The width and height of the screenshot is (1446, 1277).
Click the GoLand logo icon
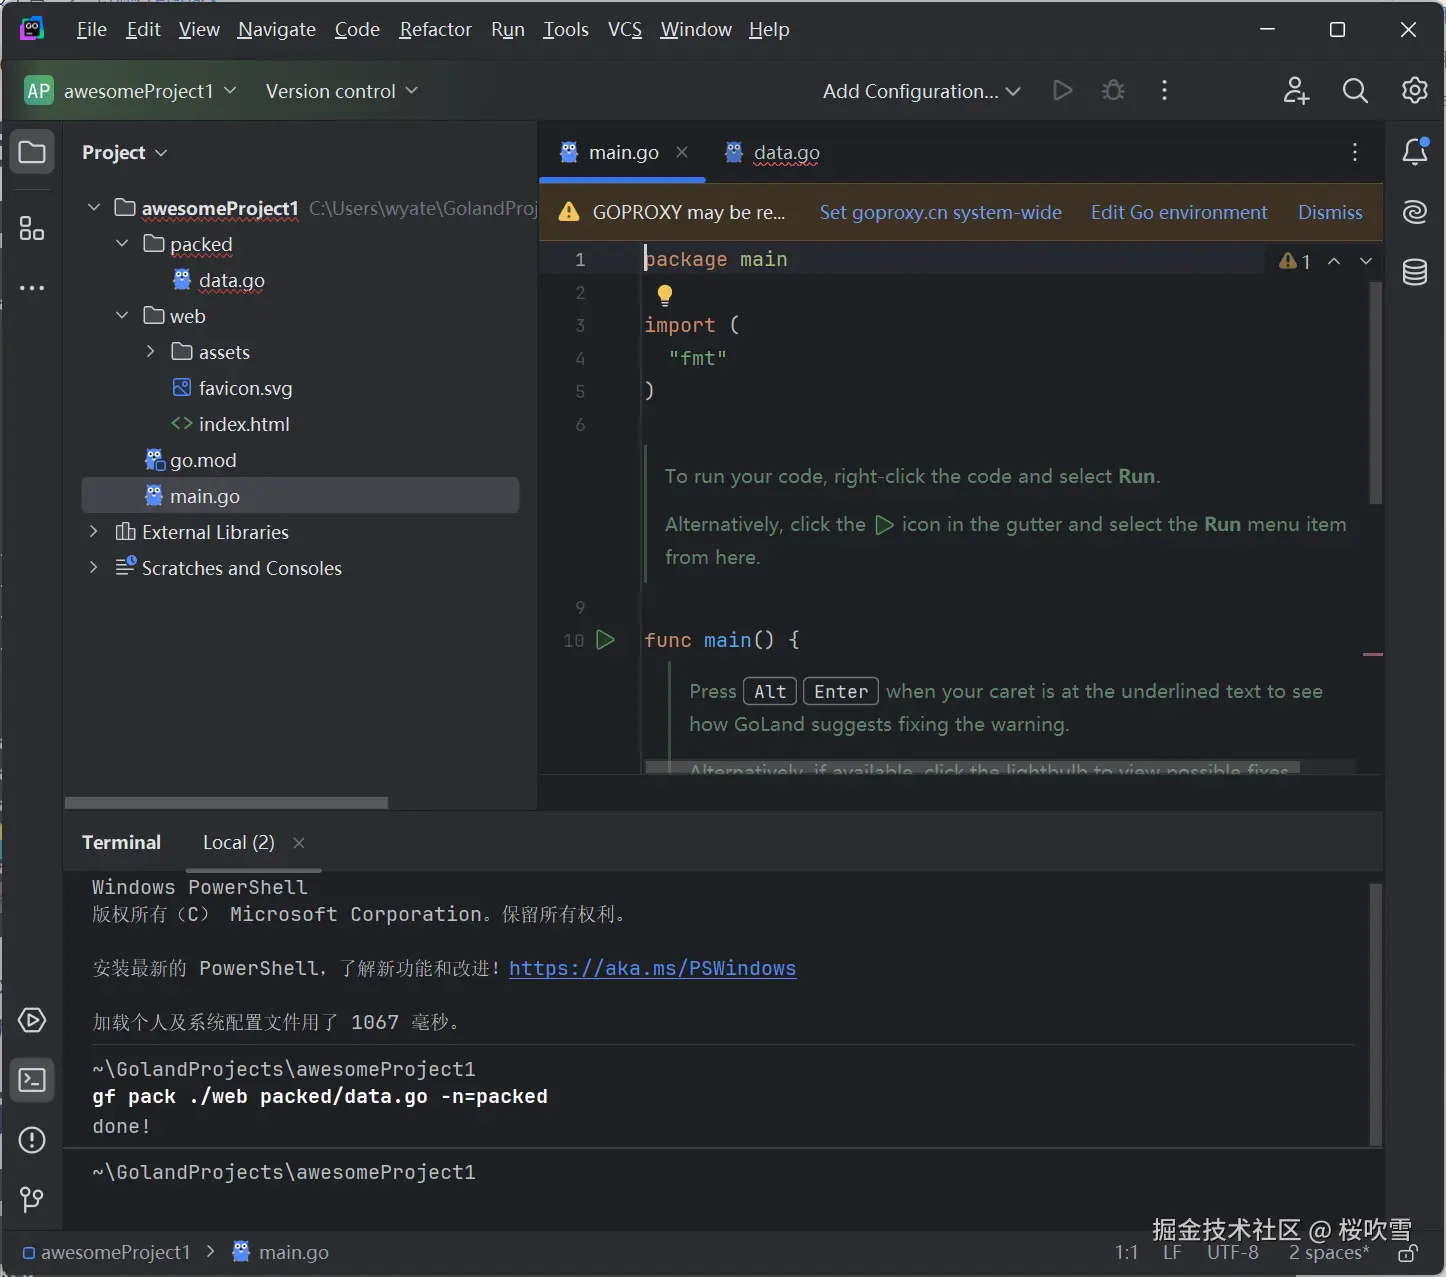(32, 29)
